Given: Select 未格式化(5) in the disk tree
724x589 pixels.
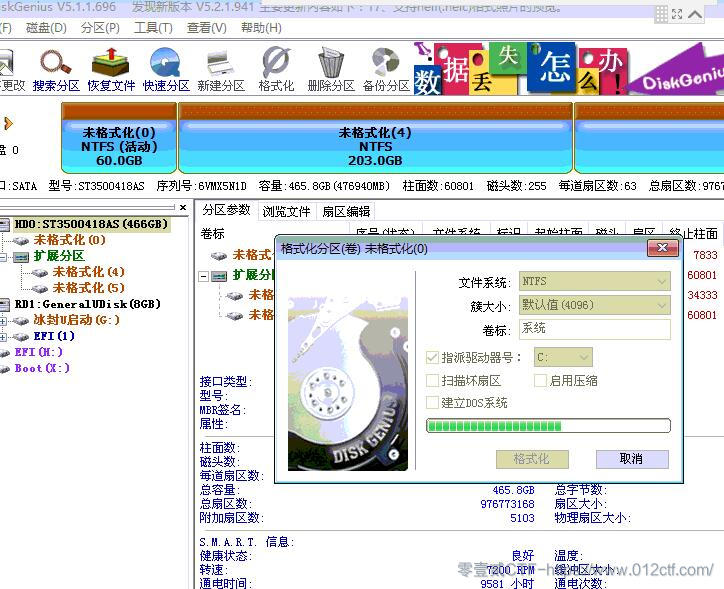Looking at the screenshot, I should tap(89, 288).
